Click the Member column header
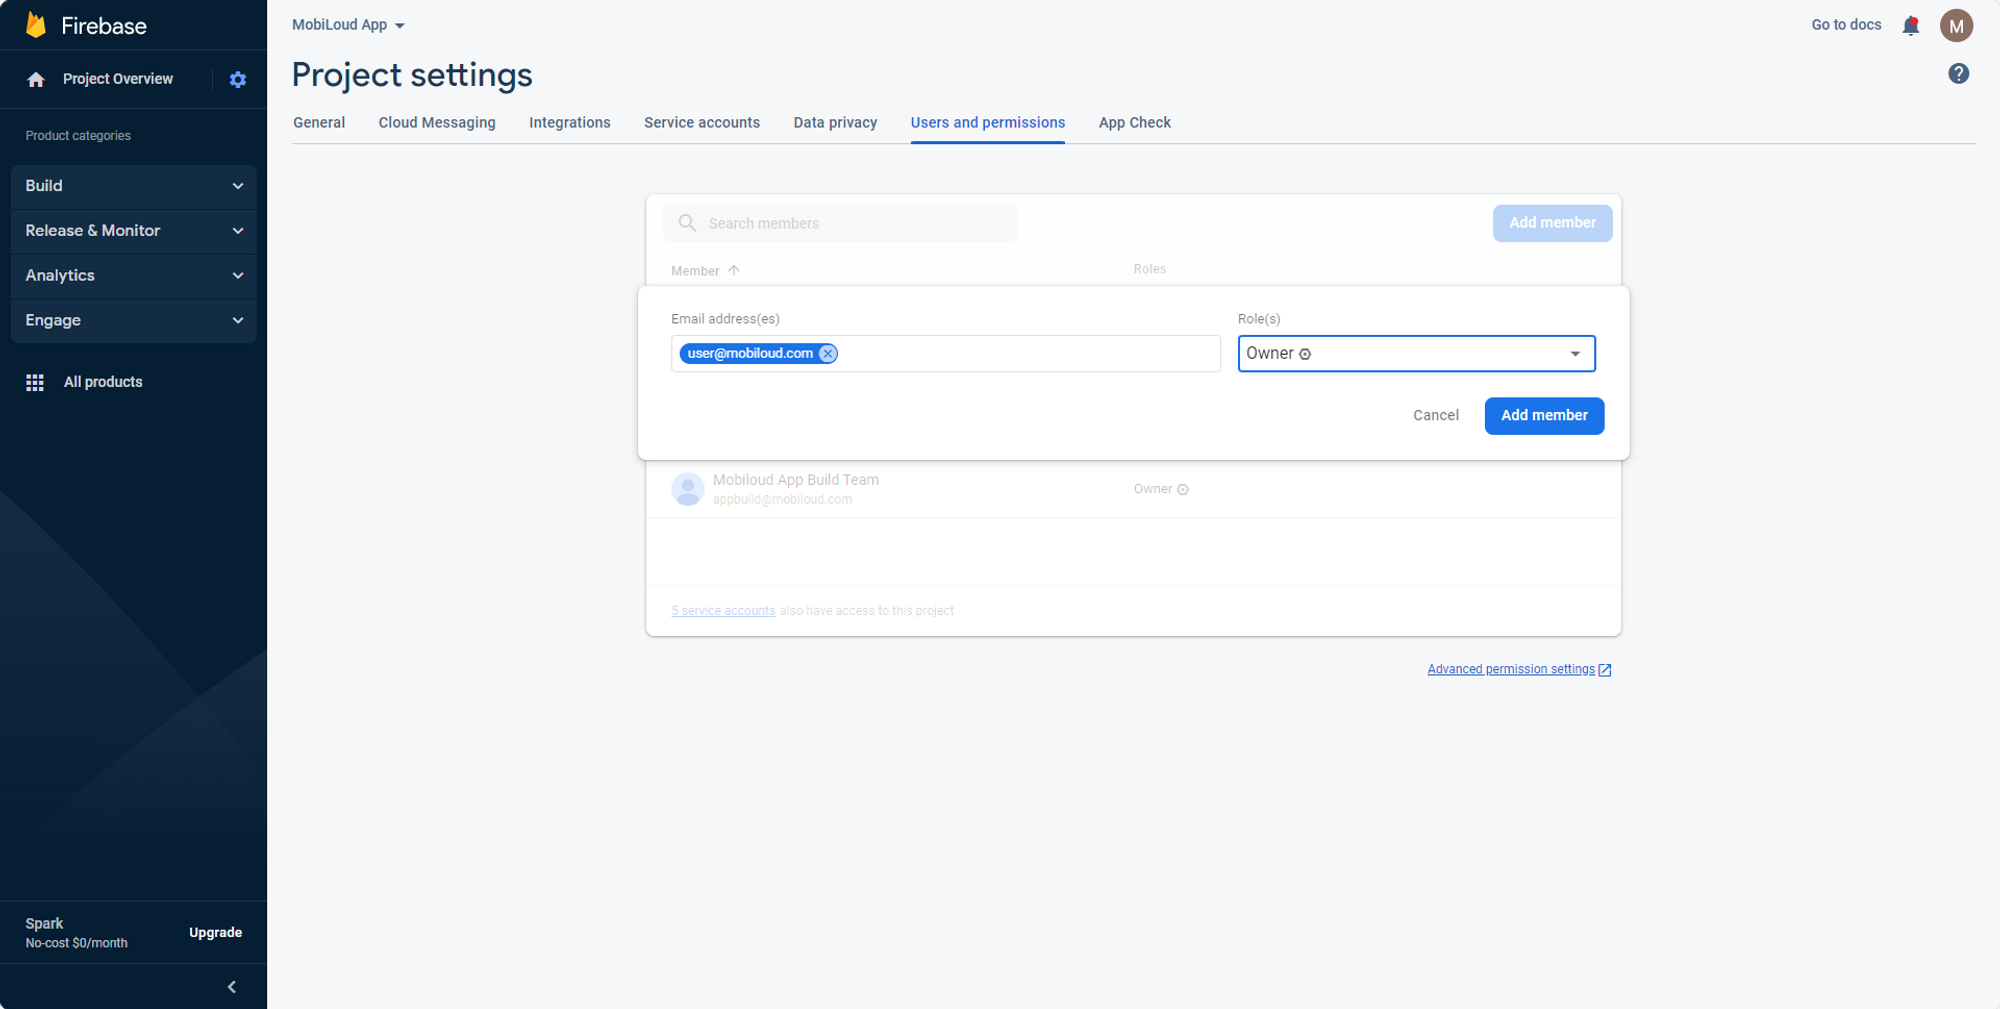 point(695,271)
